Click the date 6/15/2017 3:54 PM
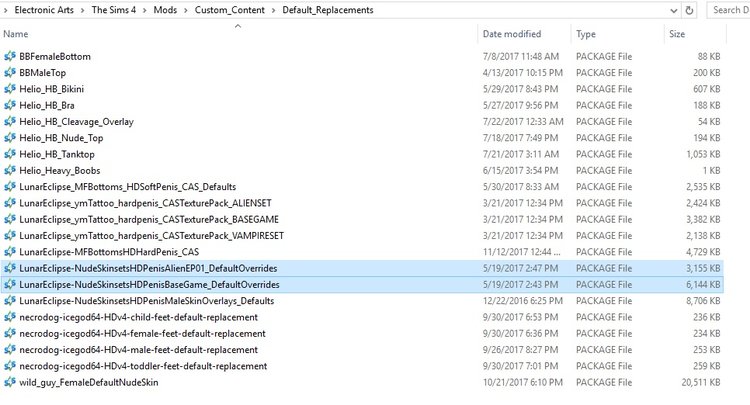 [520, 170]
